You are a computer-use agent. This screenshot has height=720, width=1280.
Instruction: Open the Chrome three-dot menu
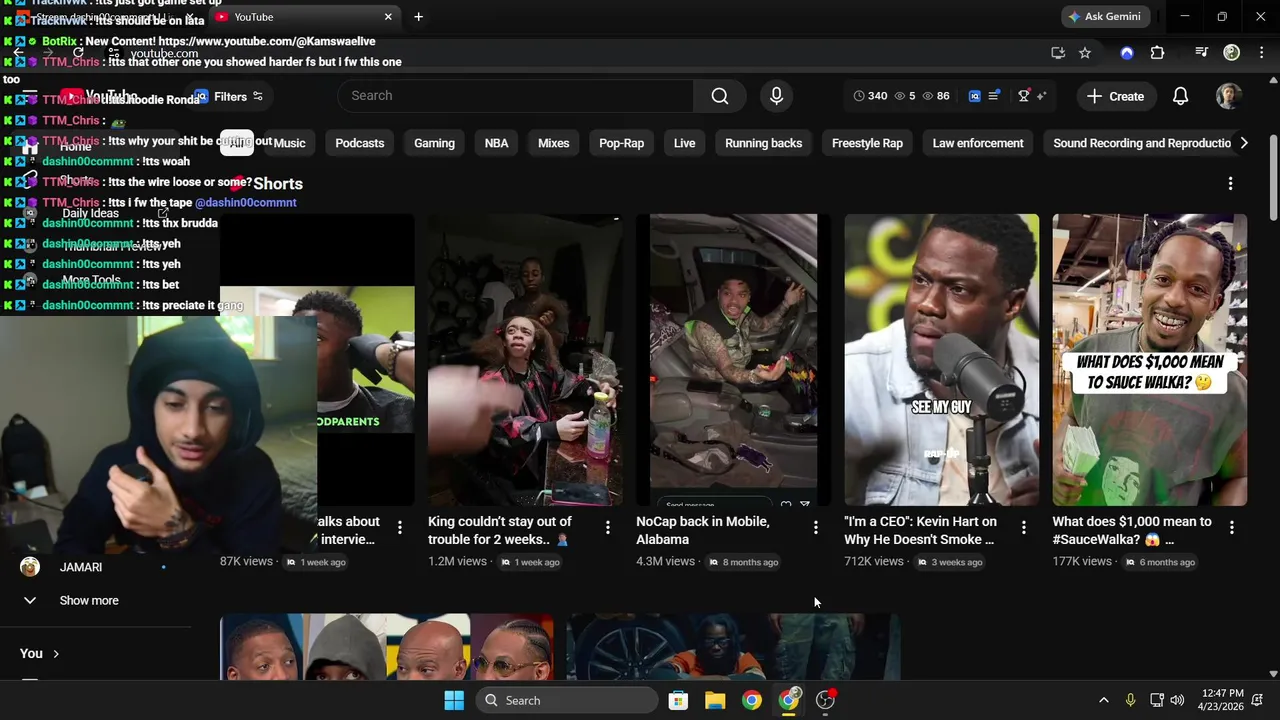(1260, 53)
